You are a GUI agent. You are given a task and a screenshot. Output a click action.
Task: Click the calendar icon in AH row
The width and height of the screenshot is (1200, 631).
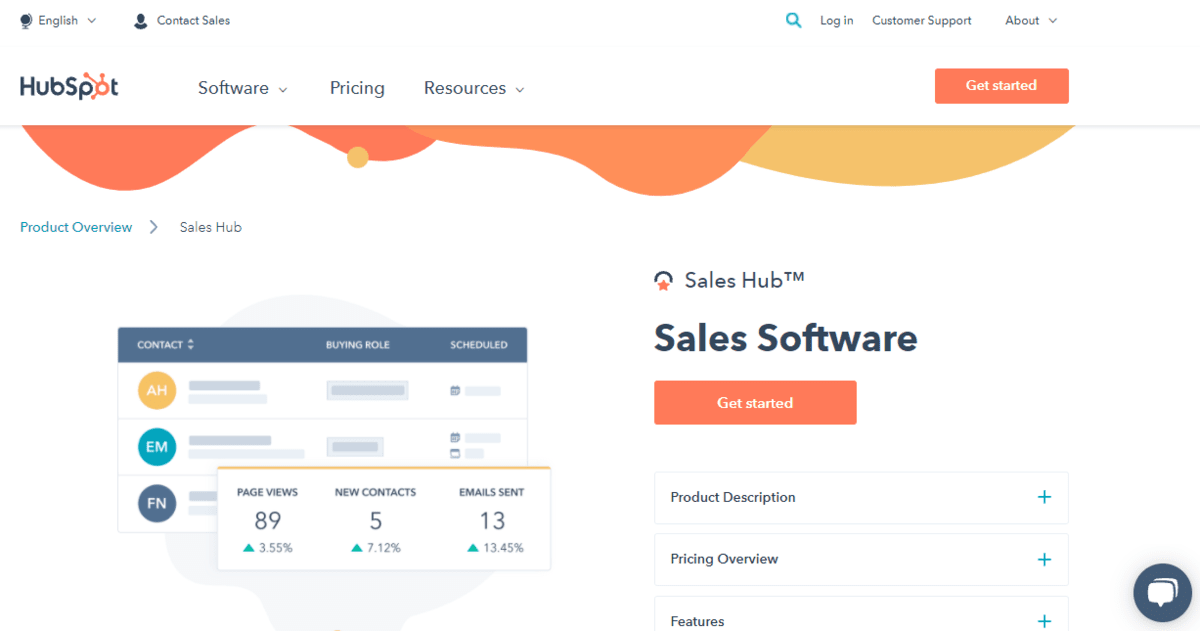[x=455, y=391]
